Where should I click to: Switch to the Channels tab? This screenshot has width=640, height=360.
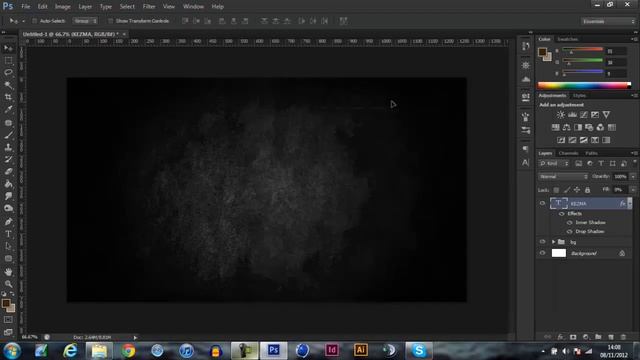(x=569, y=153)
